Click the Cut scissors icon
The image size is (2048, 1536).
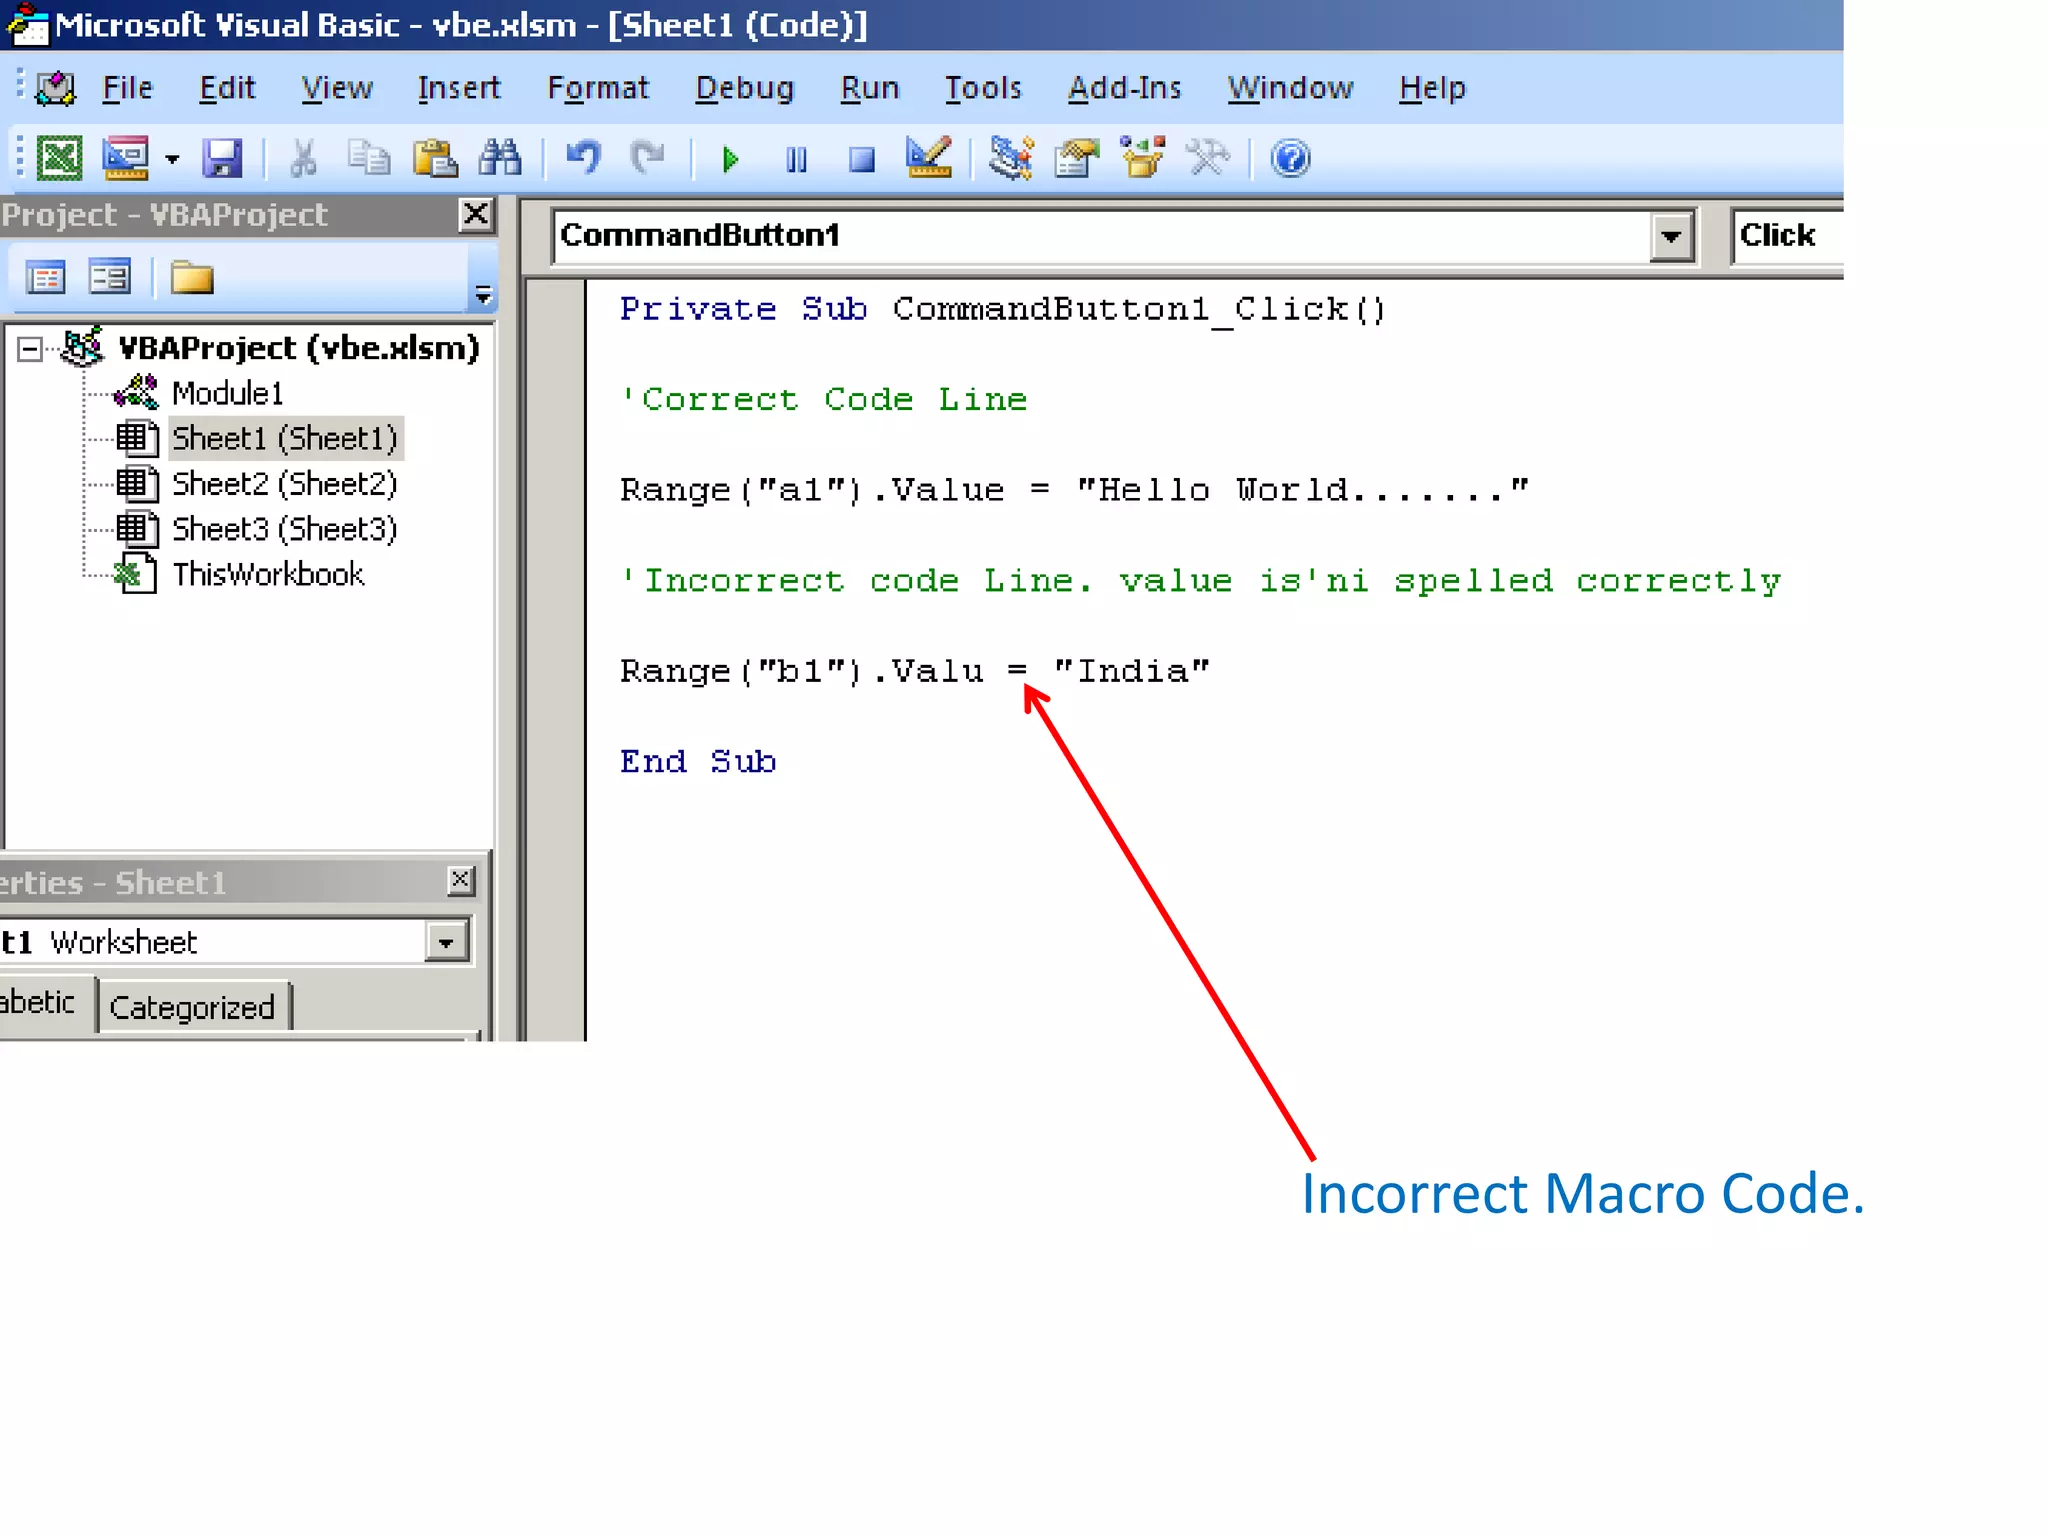[x=303, y=158]
